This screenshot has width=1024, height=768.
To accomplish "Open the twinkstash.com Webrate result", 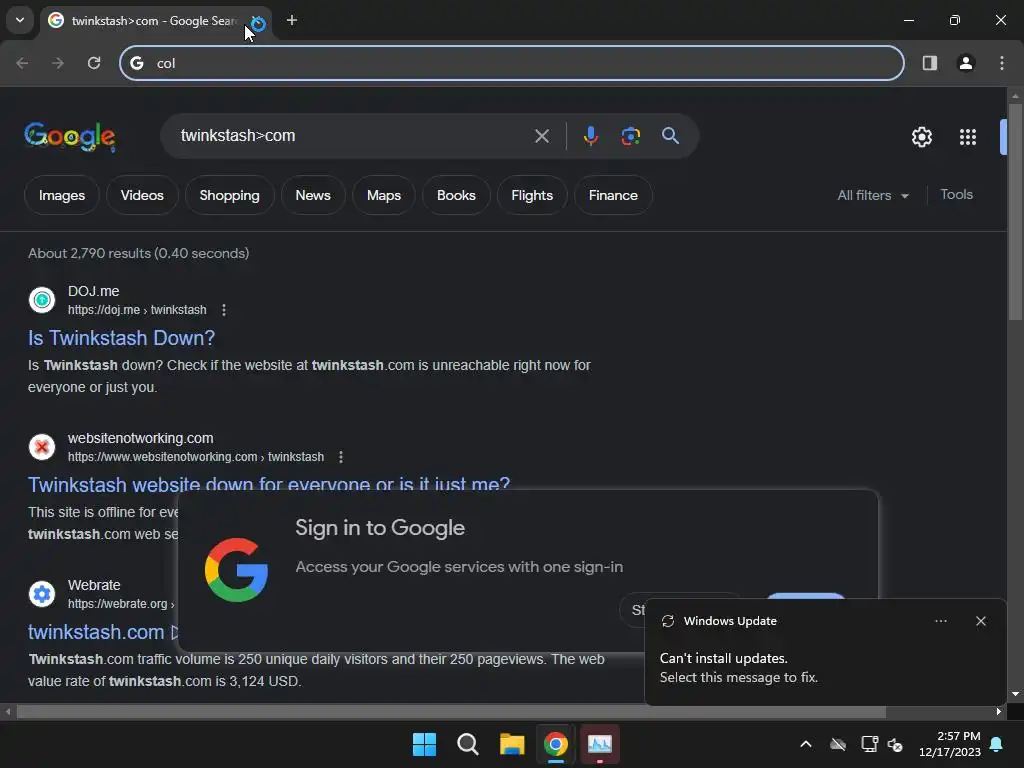I will tap(96, 632).
